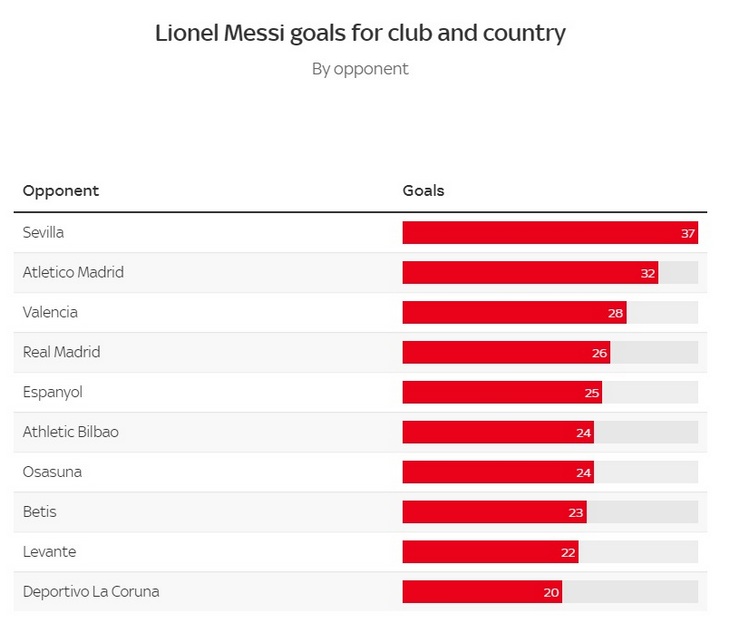Click the Osasuna 24 goals bar

tap(498, 473)
